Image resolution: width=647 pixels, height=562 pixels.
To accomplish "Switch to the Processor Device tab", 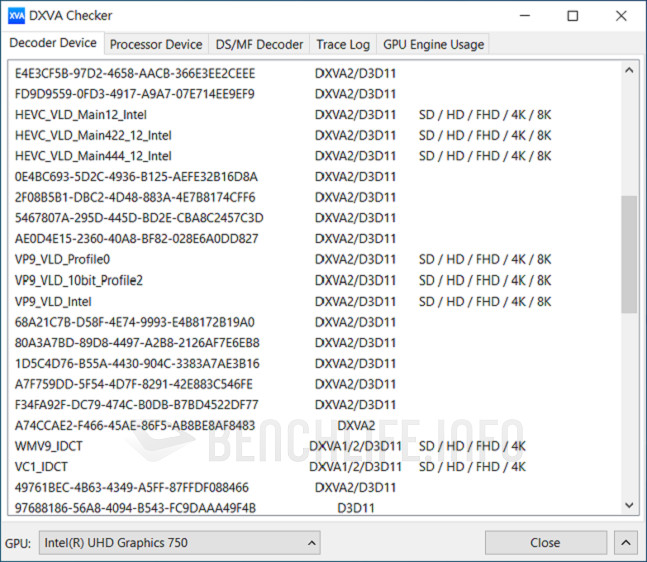I will point(155,44).
